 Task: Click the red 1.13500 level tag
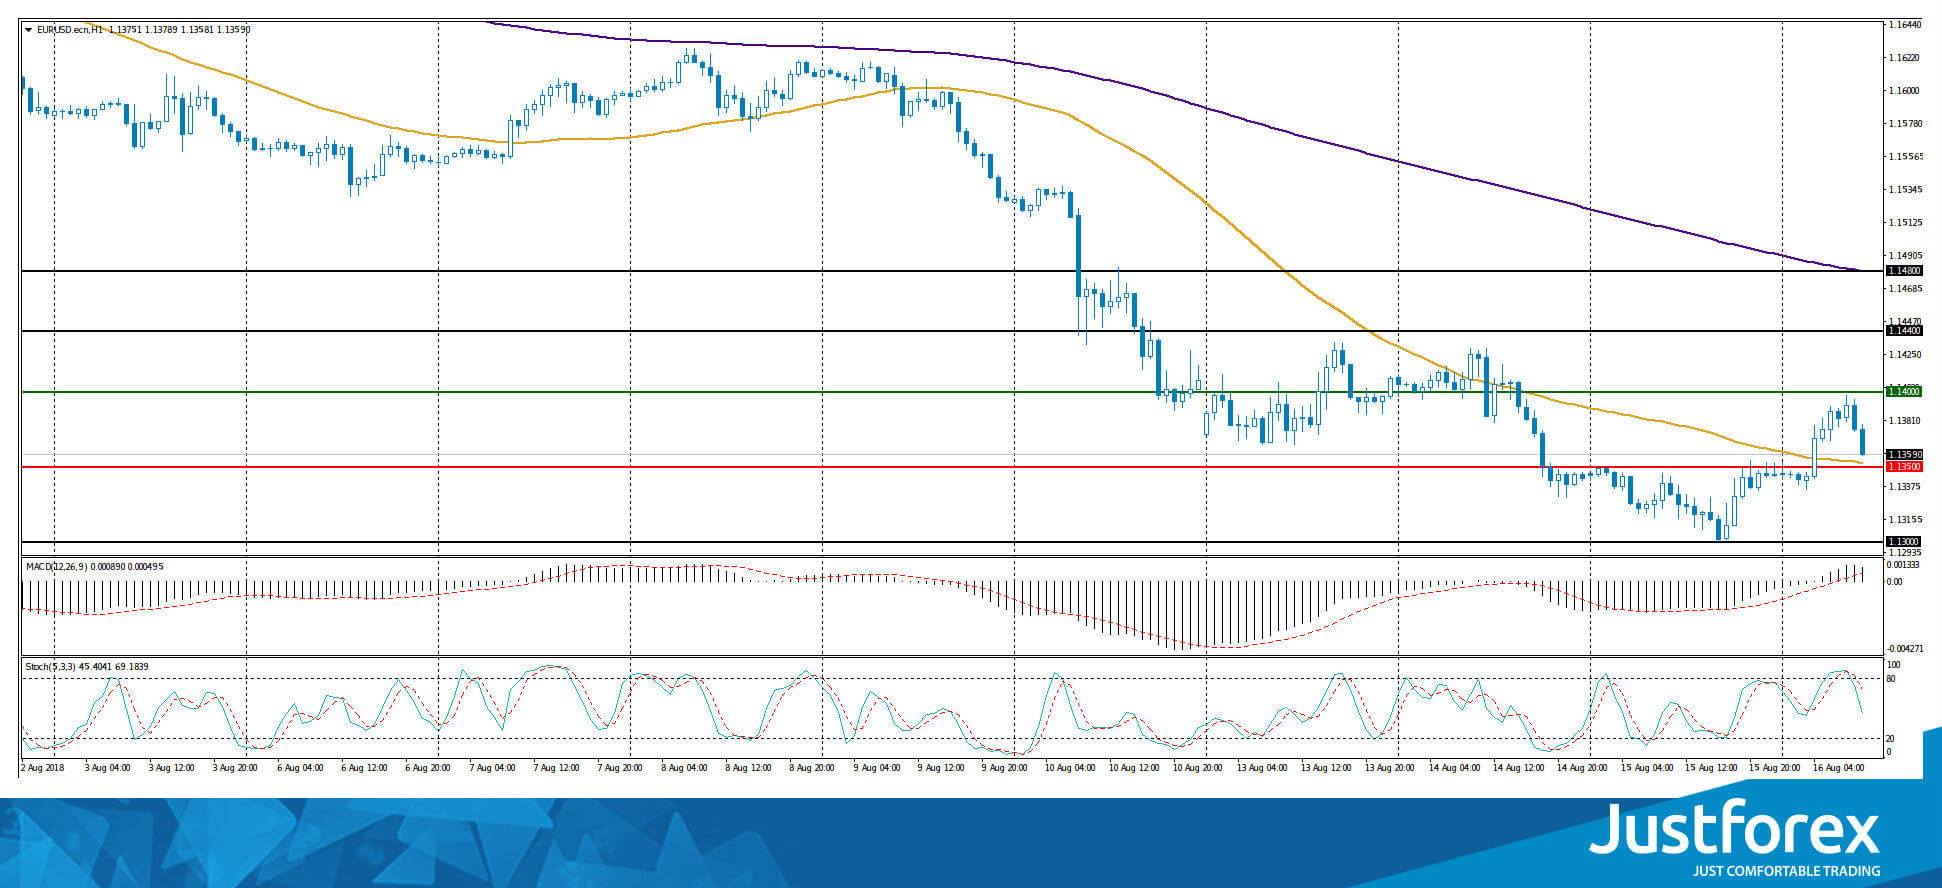1903,467
